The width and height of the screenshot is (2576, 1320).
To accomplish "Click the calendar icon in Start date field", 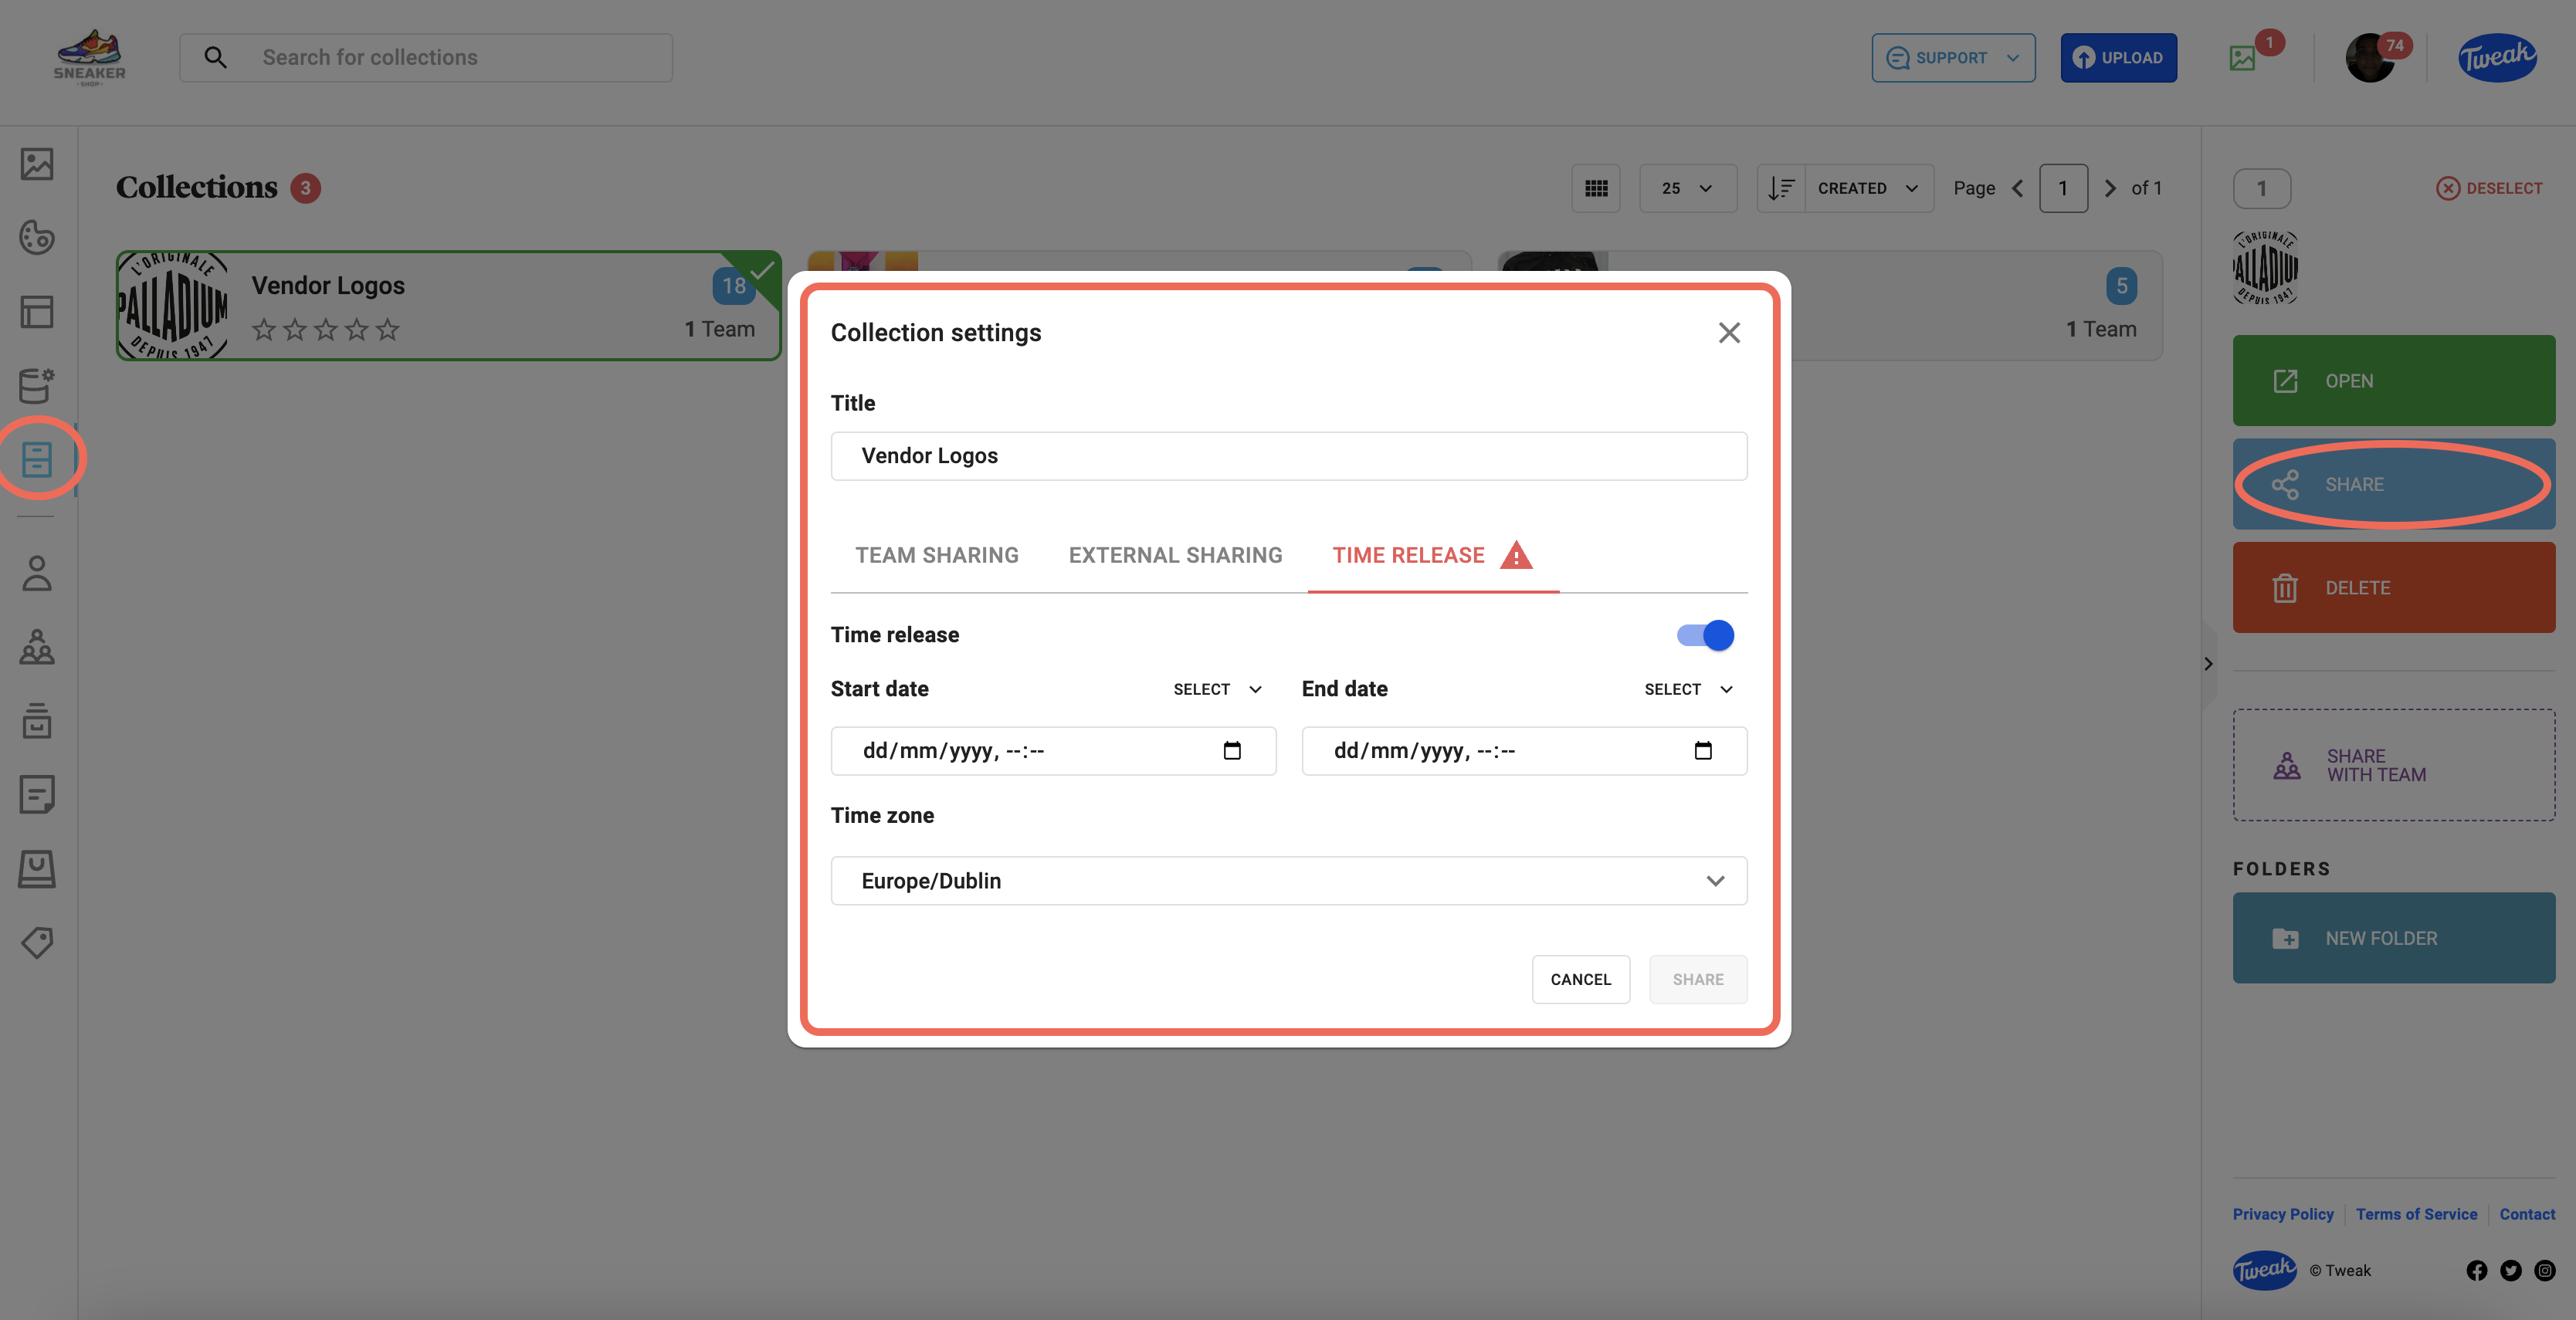I will click(x=1232, y=751).
